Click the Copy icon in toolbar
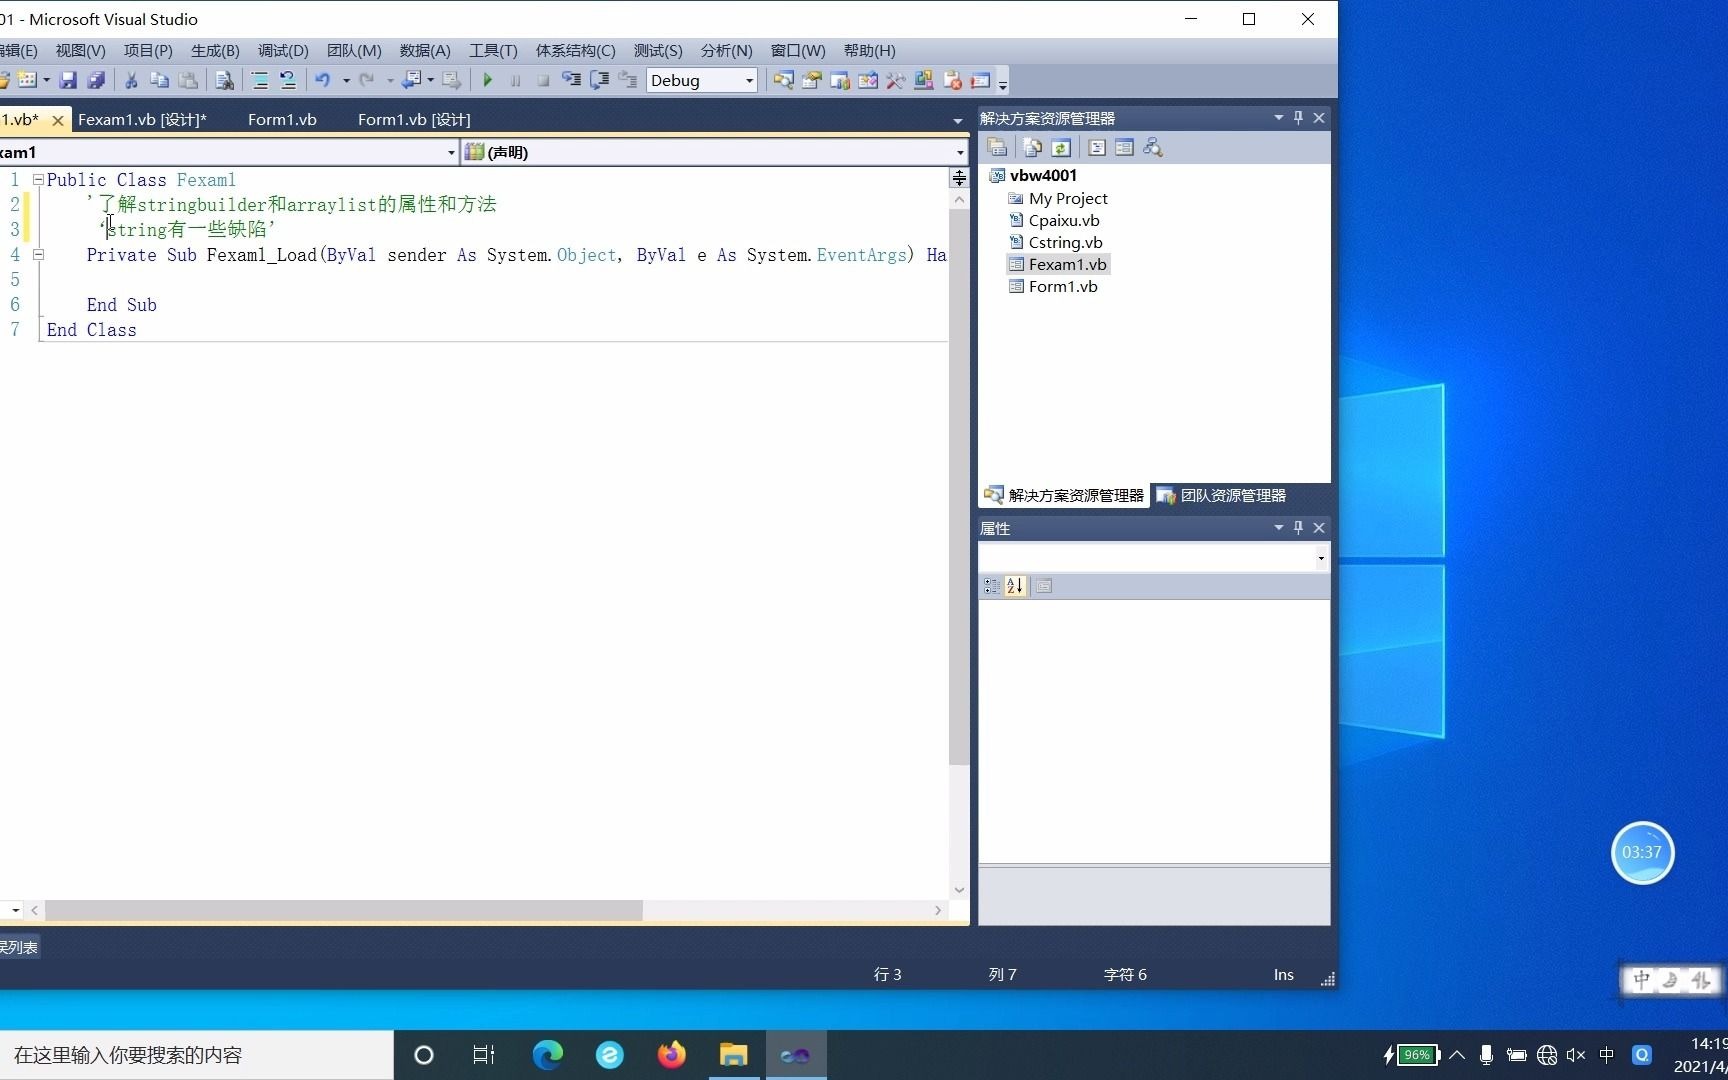Image resolution: width=1728 pixels, height=1080 pixels. (159, 80)
